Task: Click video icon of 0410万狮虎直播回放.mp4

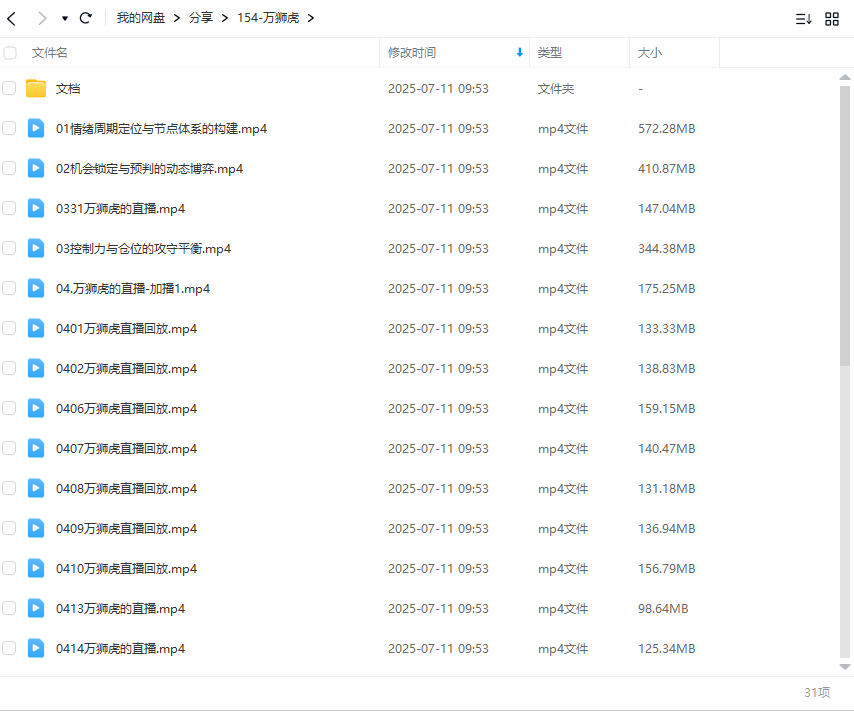Action: point(36,568)
